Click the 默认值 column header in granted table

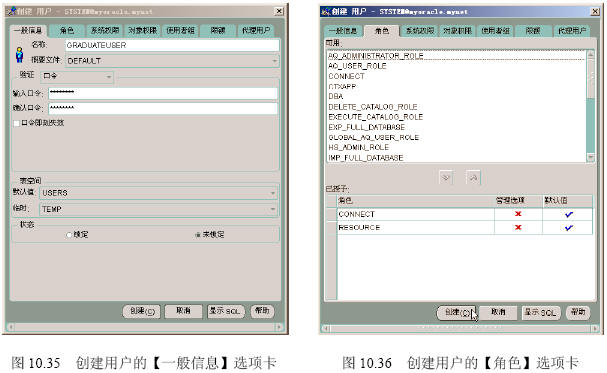567,200
